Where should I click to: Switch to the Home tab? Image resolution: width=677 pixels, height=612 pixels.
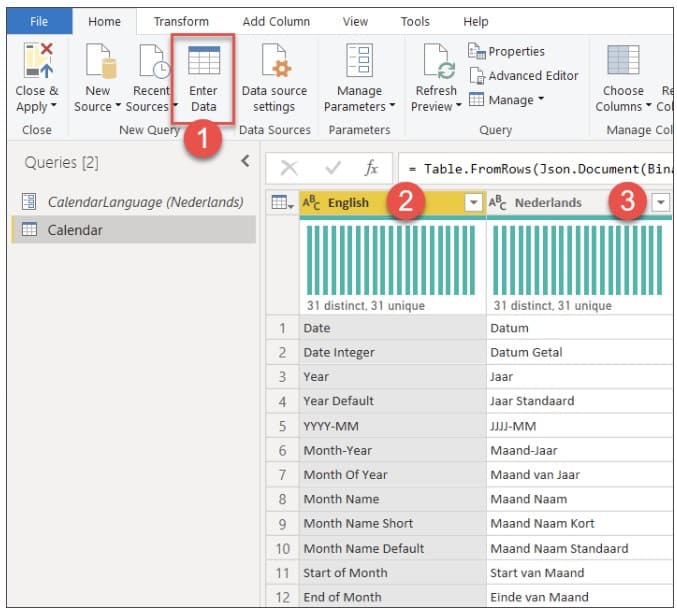[104, 21]
